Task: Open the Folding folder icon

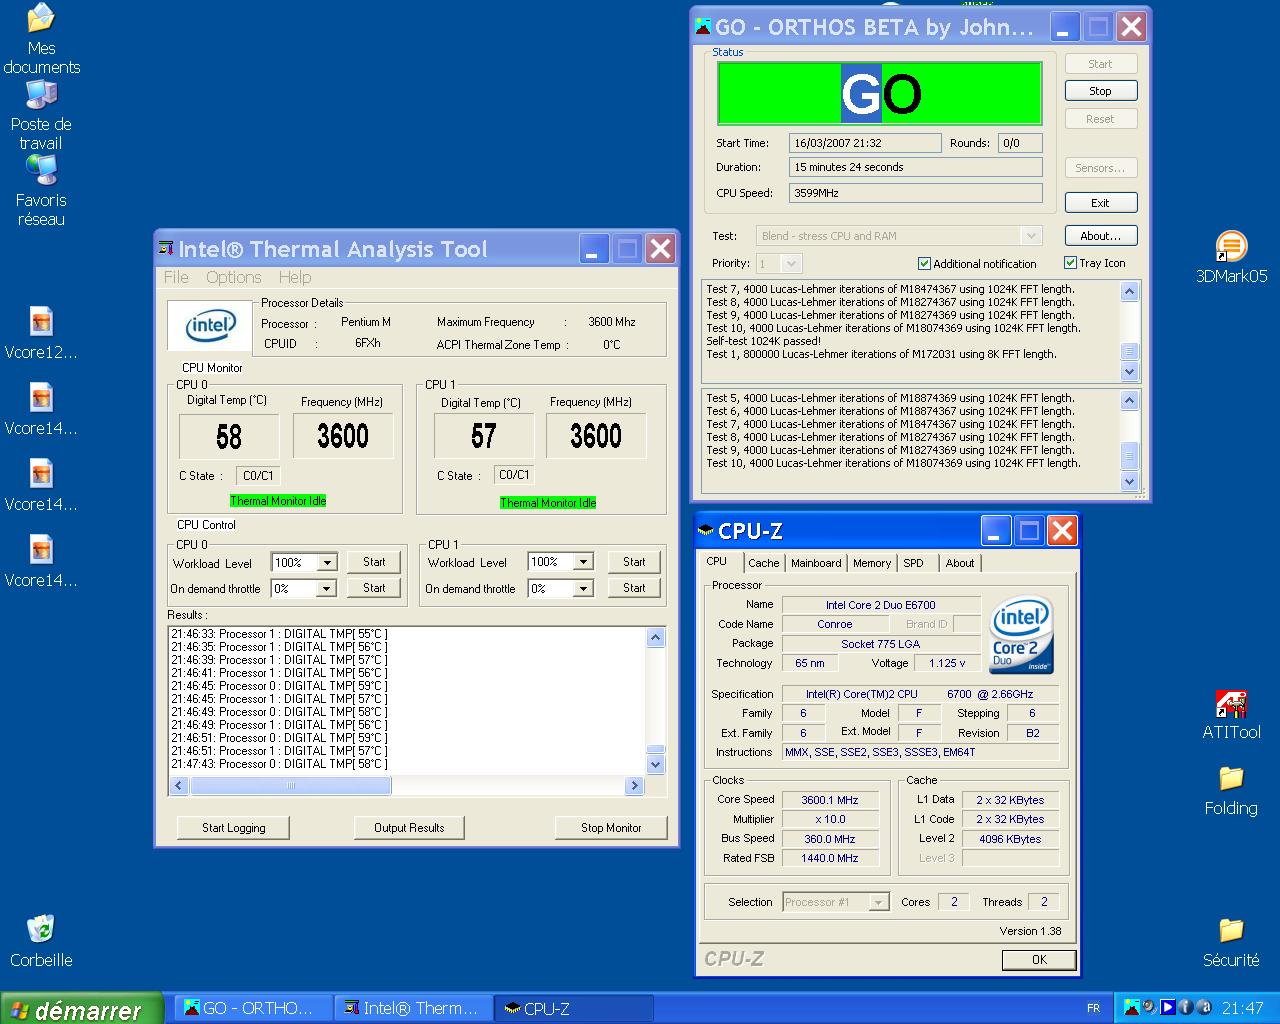Action: coord(1231,780)
